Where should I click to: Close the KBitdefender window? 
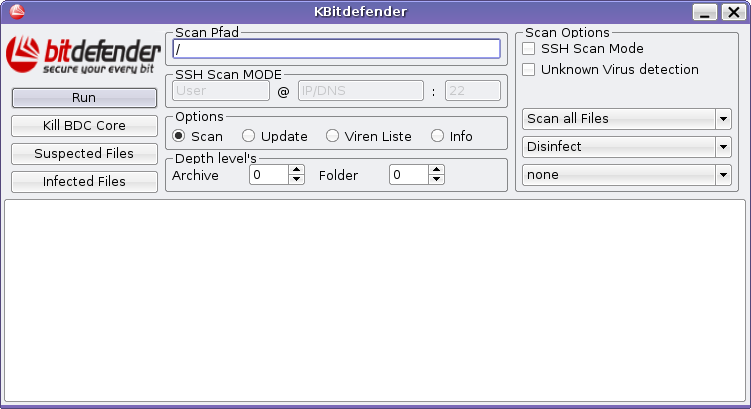[x=733, y=12]
